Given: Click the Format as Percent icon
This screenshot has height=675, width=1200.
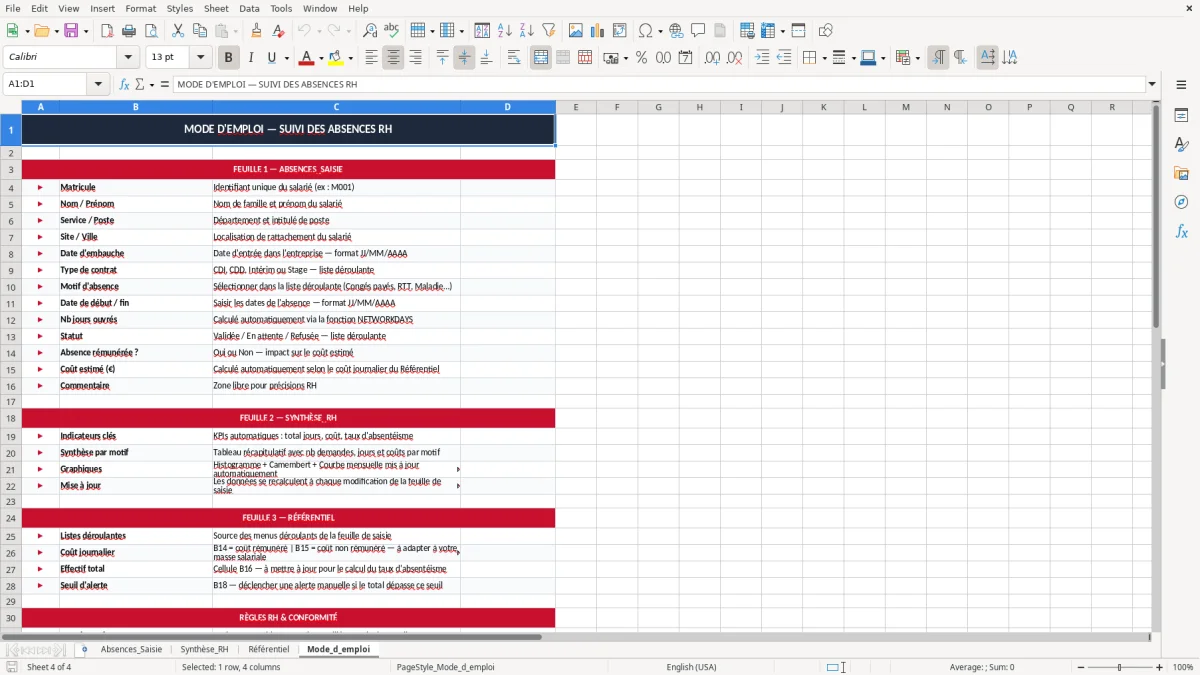Looking at the screenshot, I should (641, 58).
